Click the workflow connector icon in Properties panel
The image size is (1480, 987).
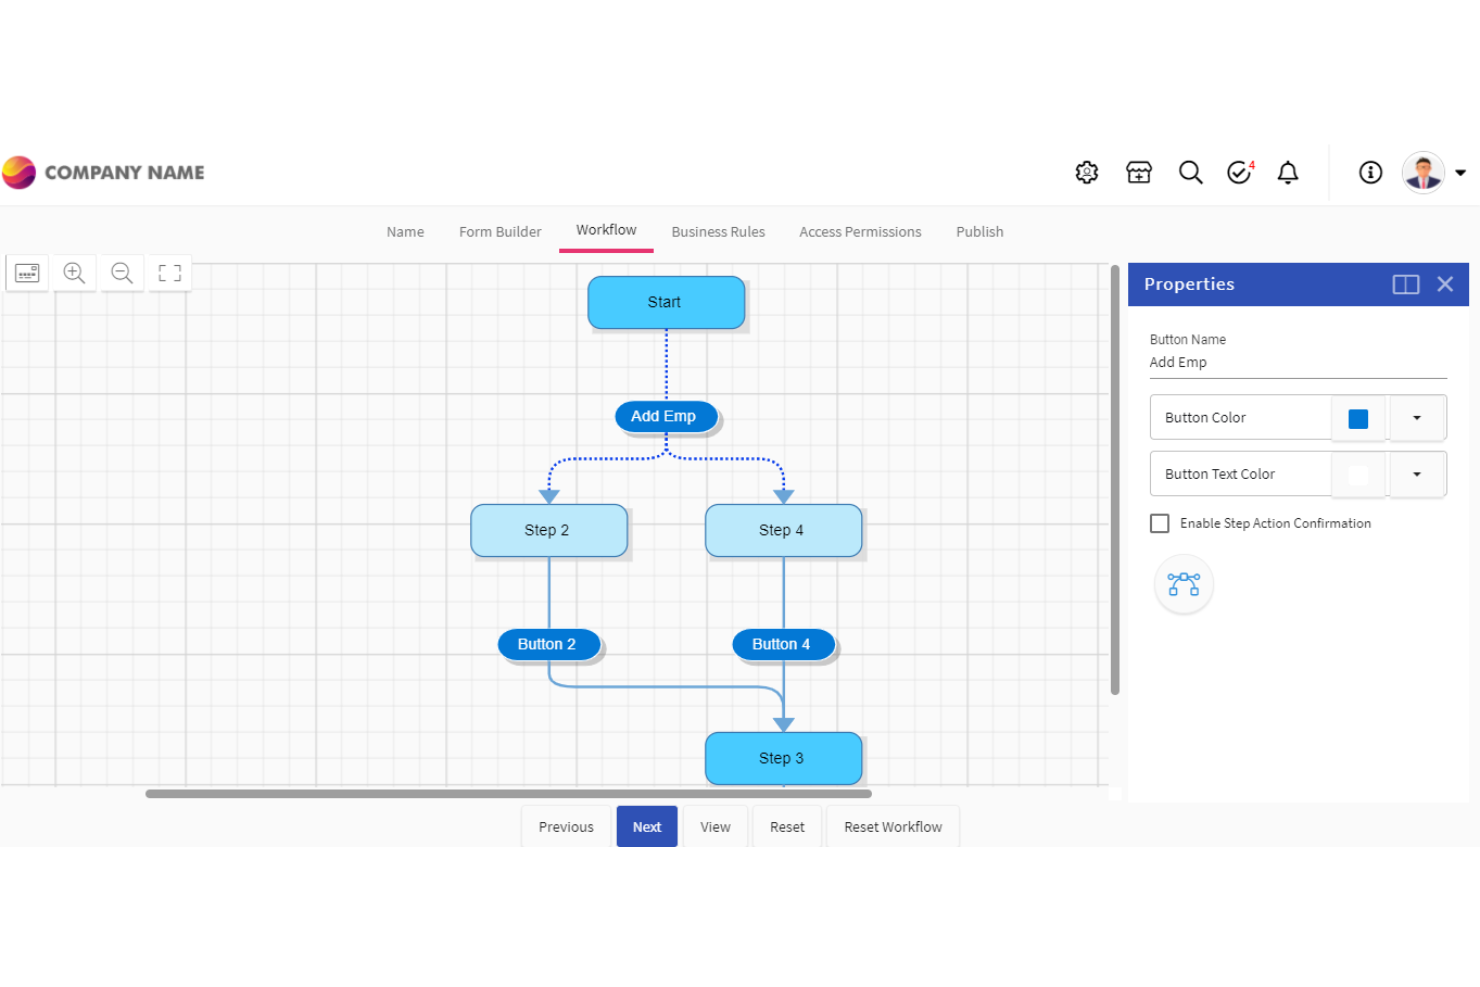coord(1184,584)
